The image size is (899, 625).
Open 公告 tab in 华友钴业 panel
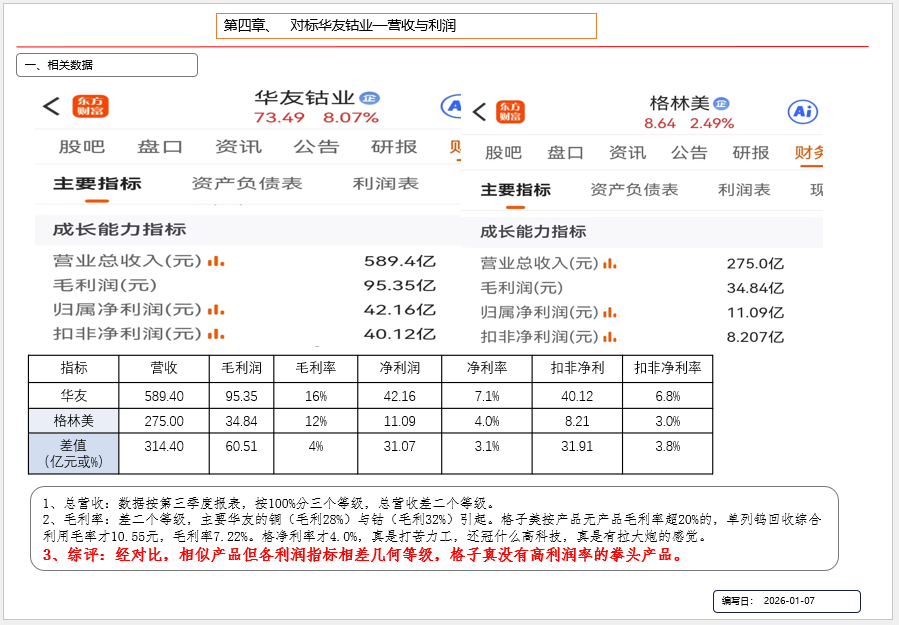[316, 147]
